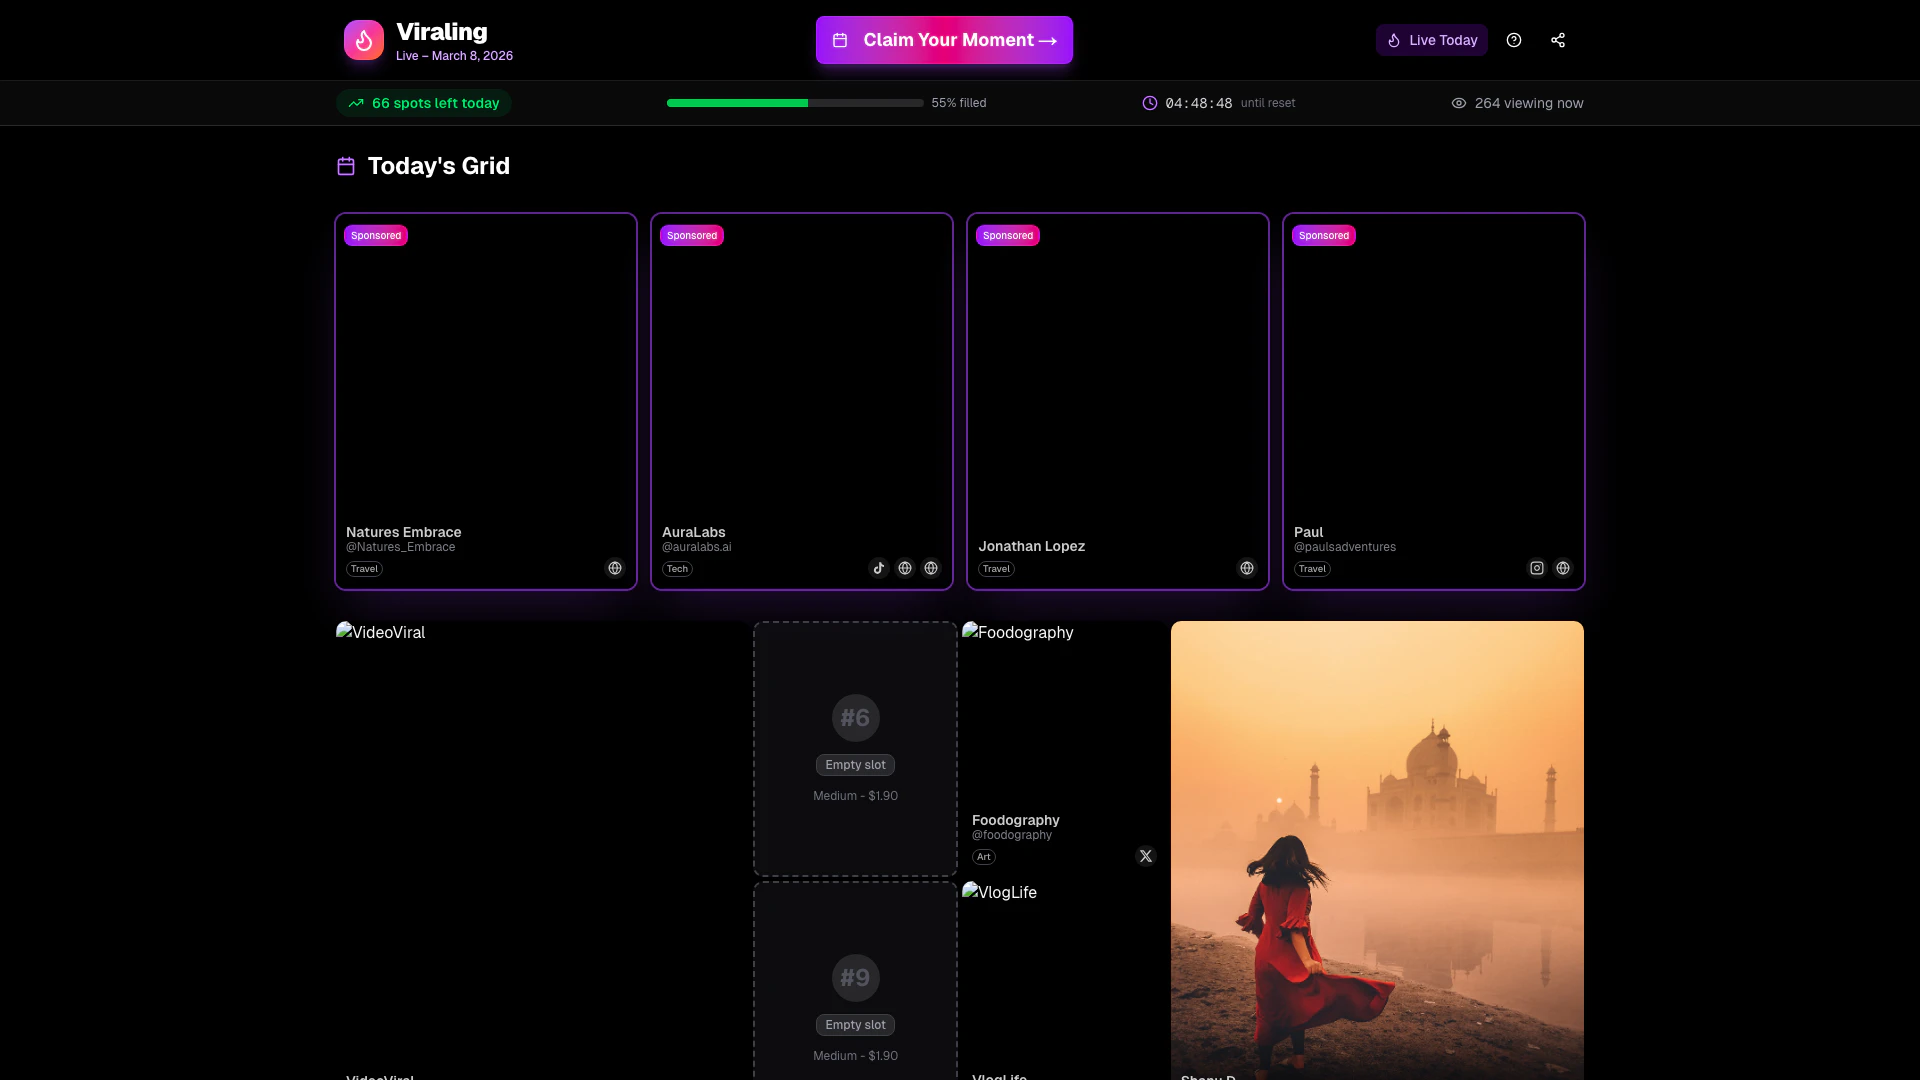Click the 55% filled progress bar

(795, 103)
